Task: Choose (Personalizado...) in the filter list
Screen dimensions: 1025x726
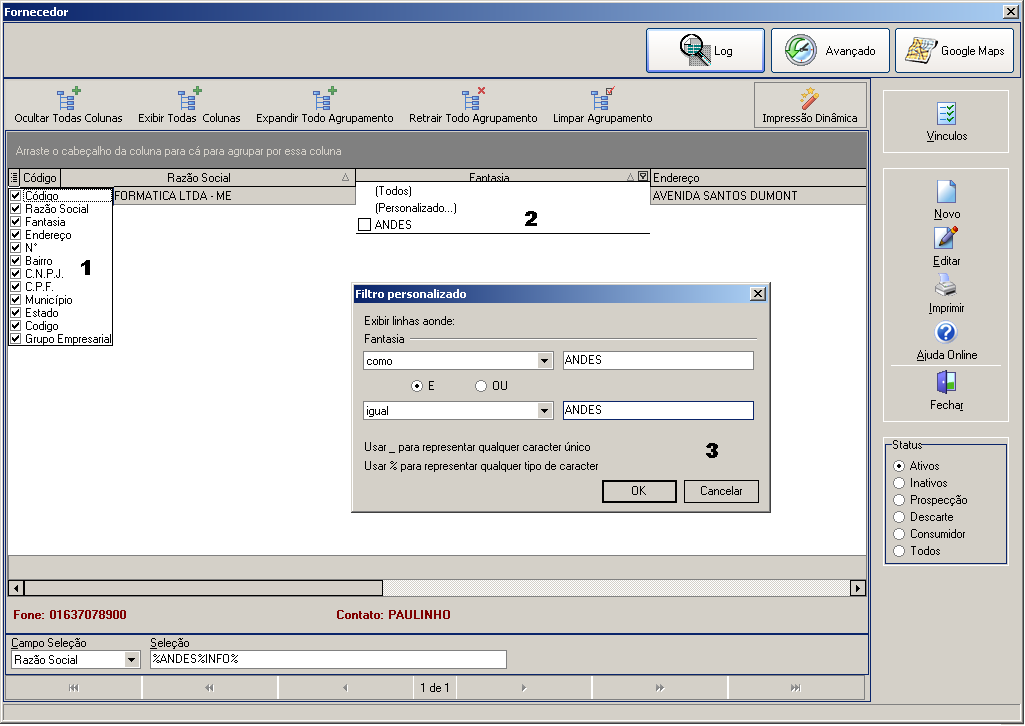Action: 416,208
